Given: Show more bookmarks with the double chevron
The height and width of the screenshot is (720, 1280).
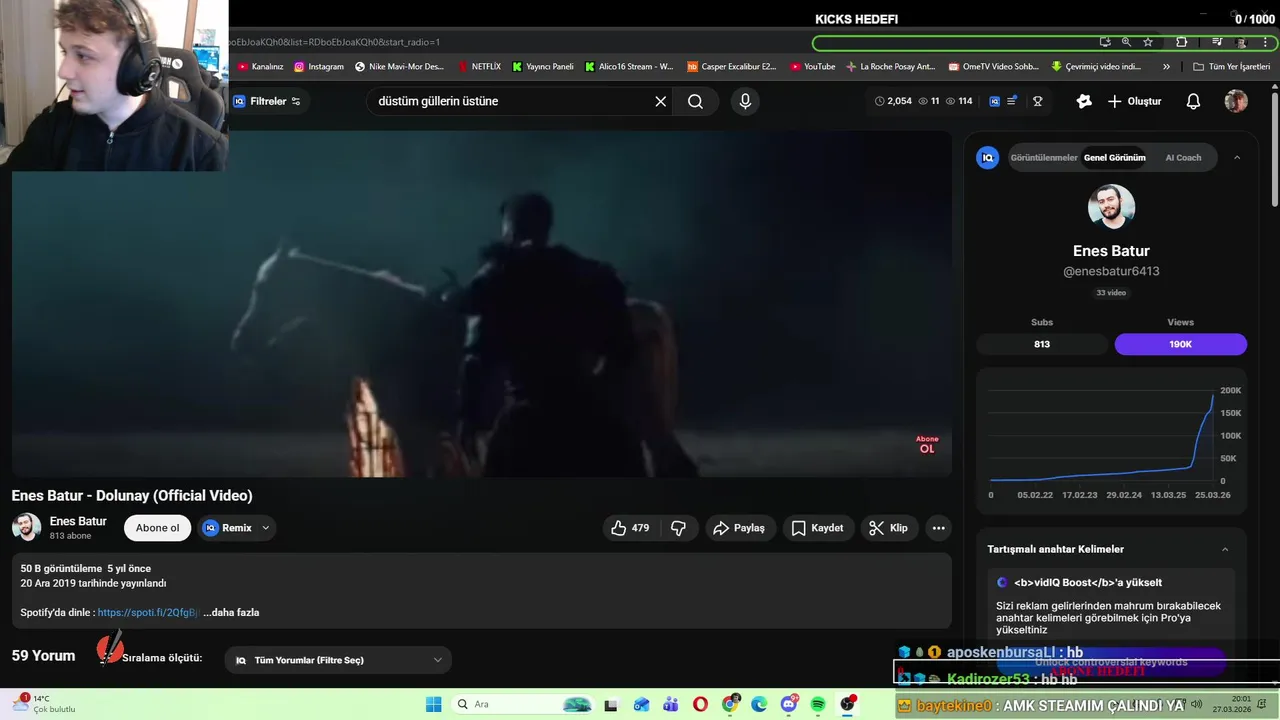Looking at the screenshot, I should point(1166,67).
